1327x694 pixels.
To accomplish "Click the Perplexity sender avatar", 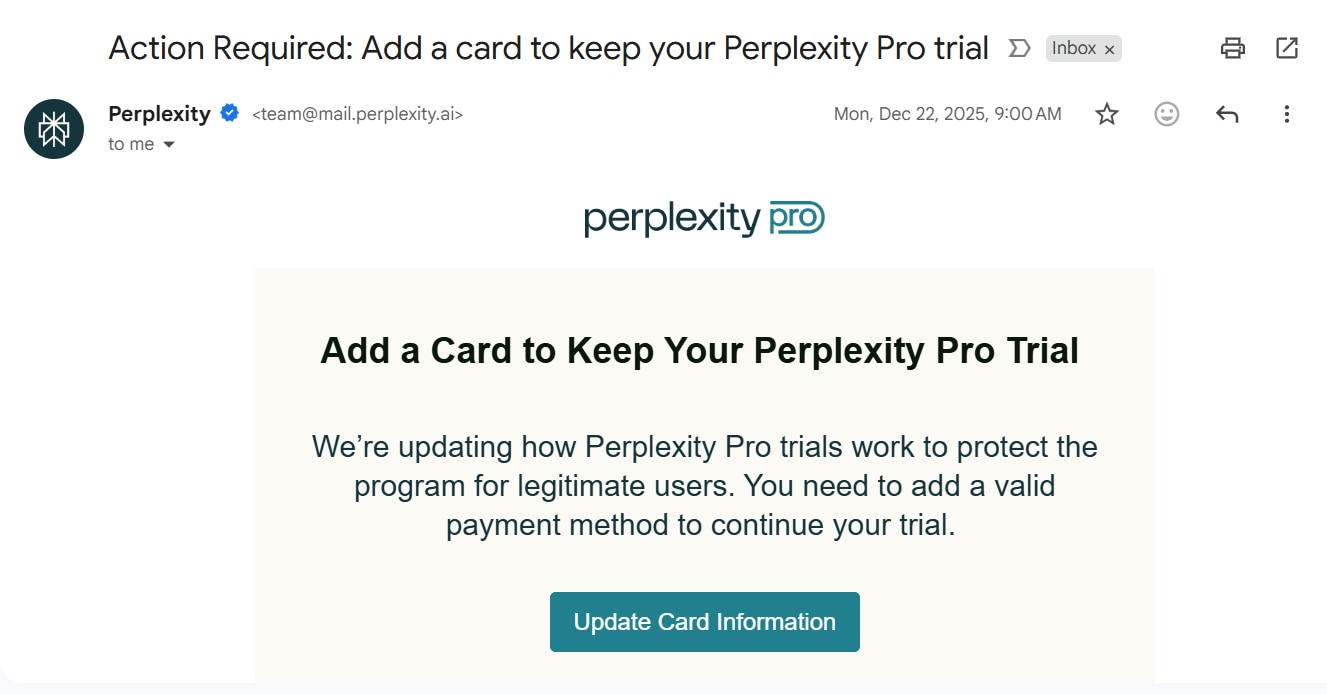I will (54, 129).
